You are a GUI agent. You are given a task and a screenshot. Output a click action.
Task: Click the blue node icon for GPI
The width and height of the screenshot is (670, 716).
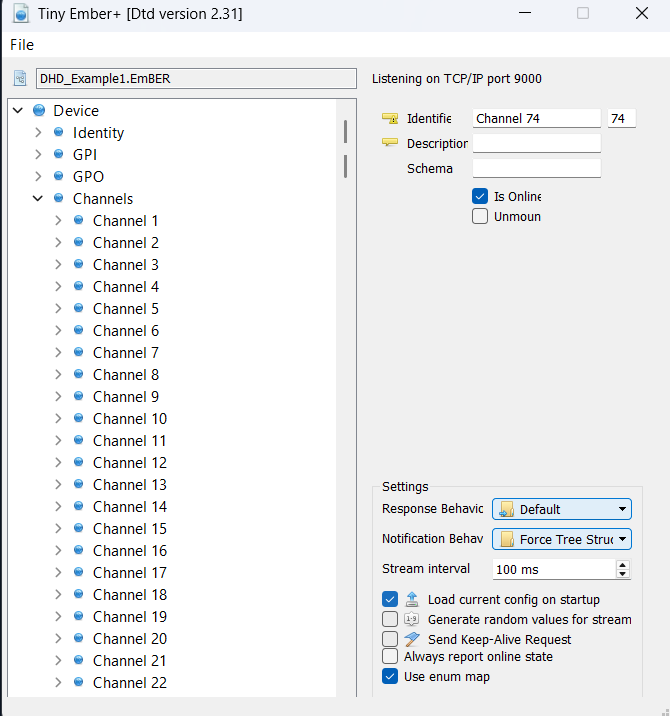[x=59, y=154]
